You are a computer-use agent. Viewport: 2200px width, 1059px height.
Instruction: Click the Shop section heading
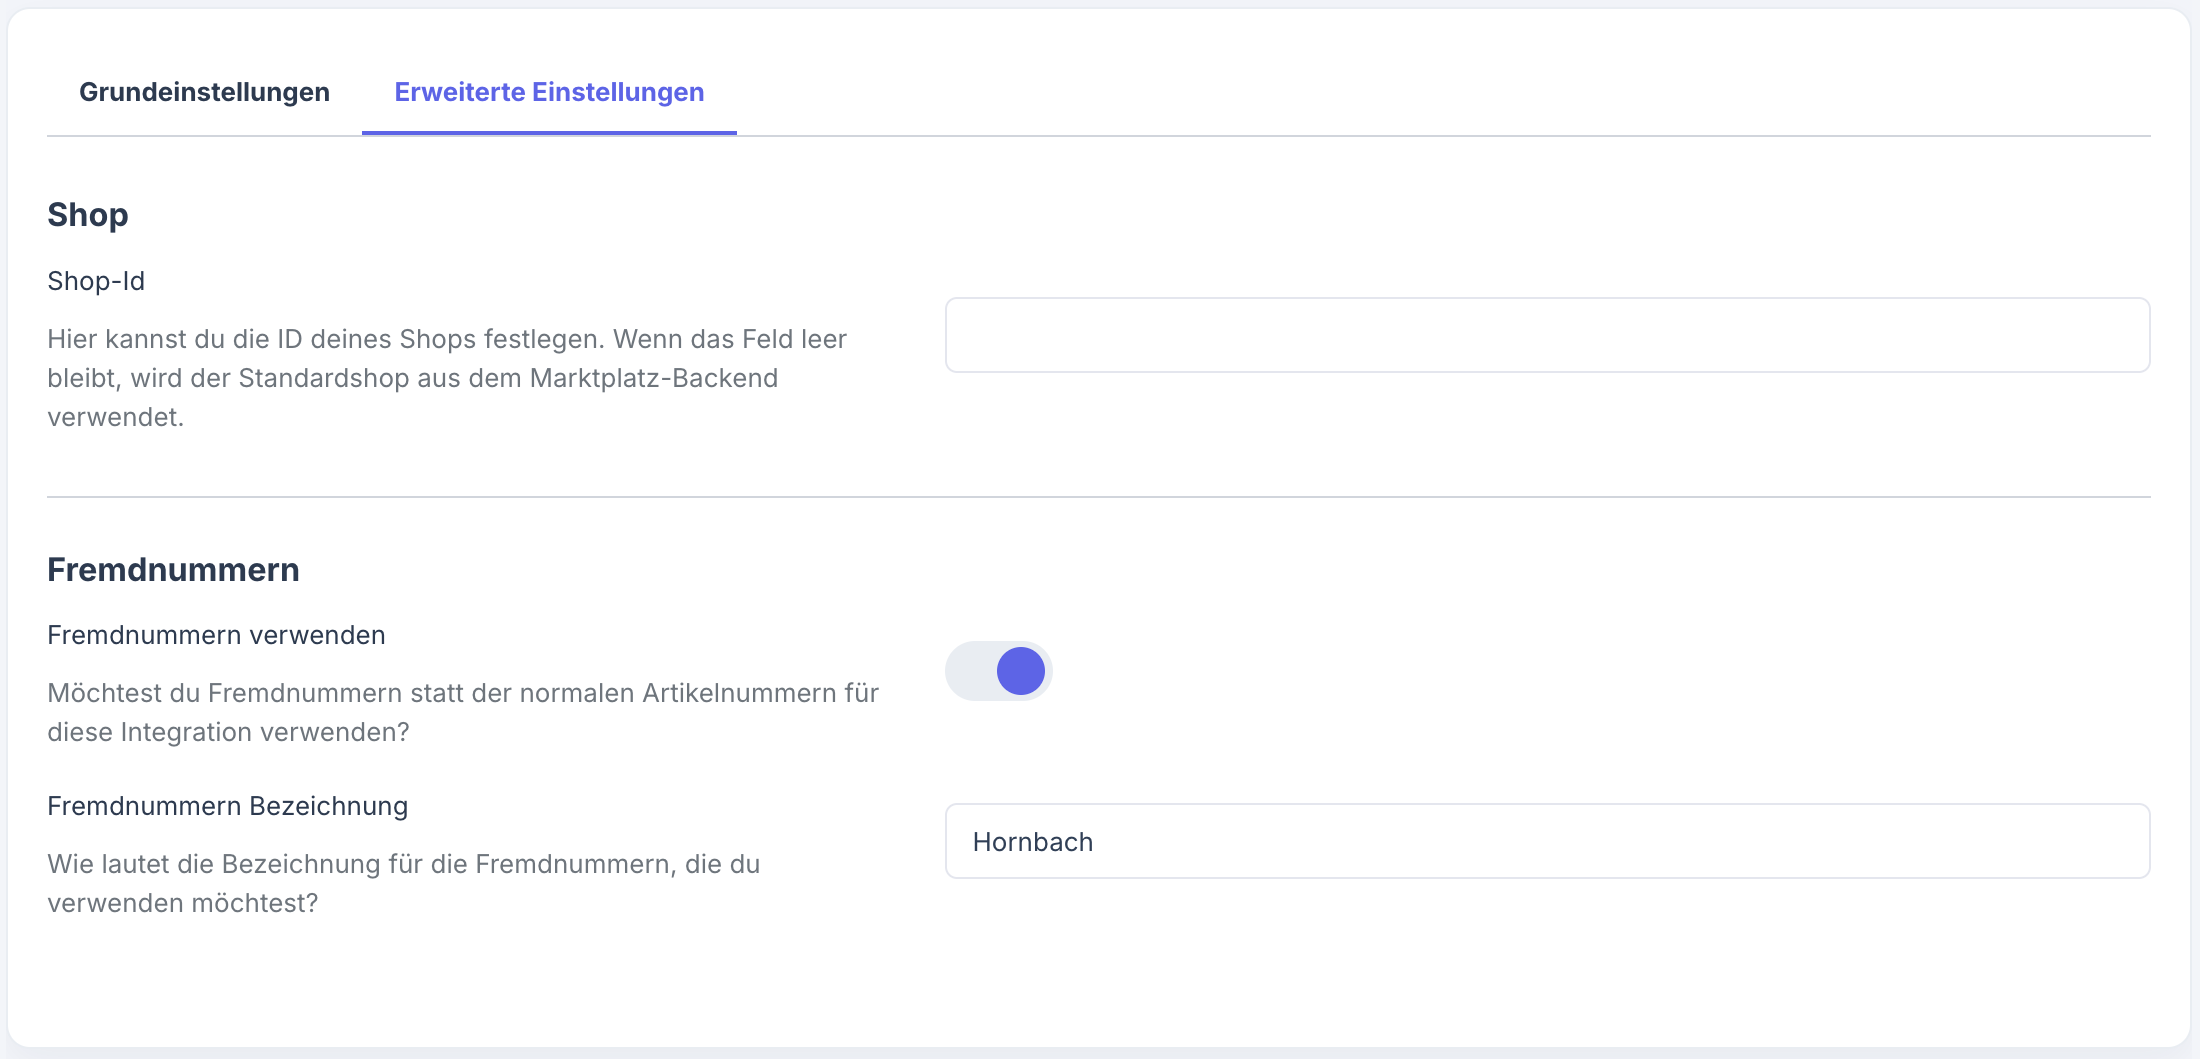click(x=87, y=214)
